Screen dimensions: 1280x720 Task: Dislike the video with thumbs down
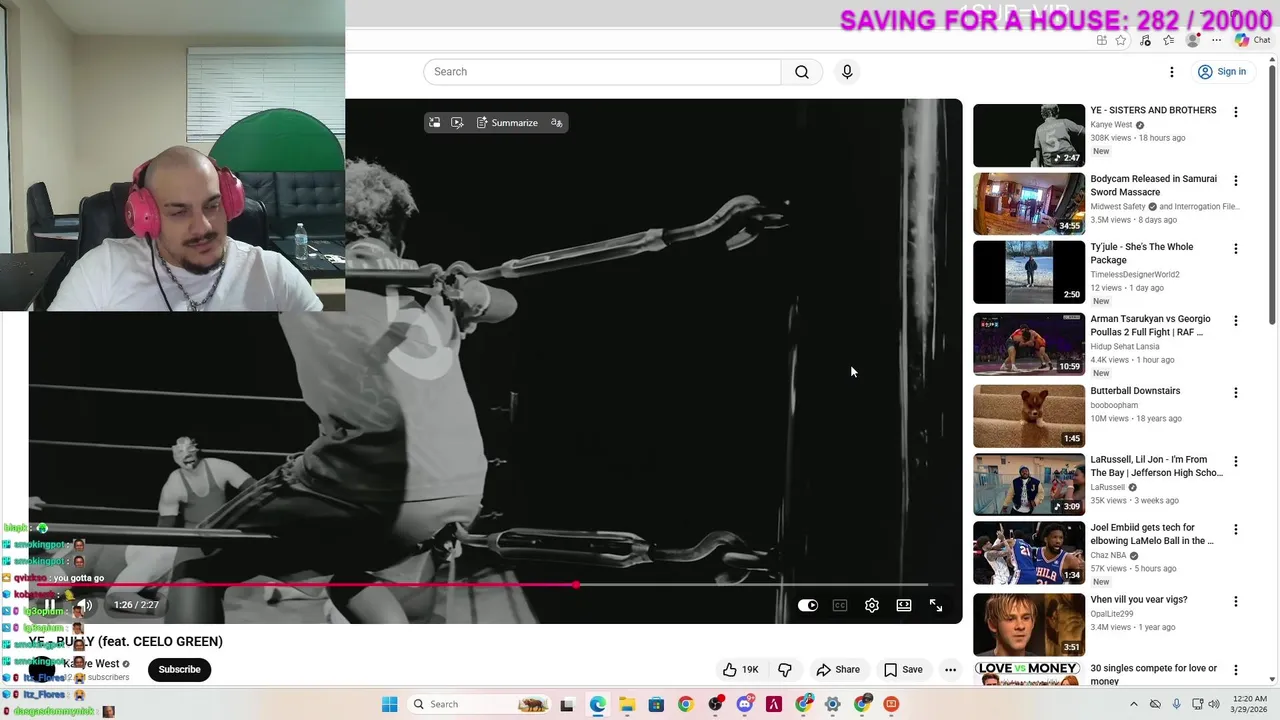785,670
